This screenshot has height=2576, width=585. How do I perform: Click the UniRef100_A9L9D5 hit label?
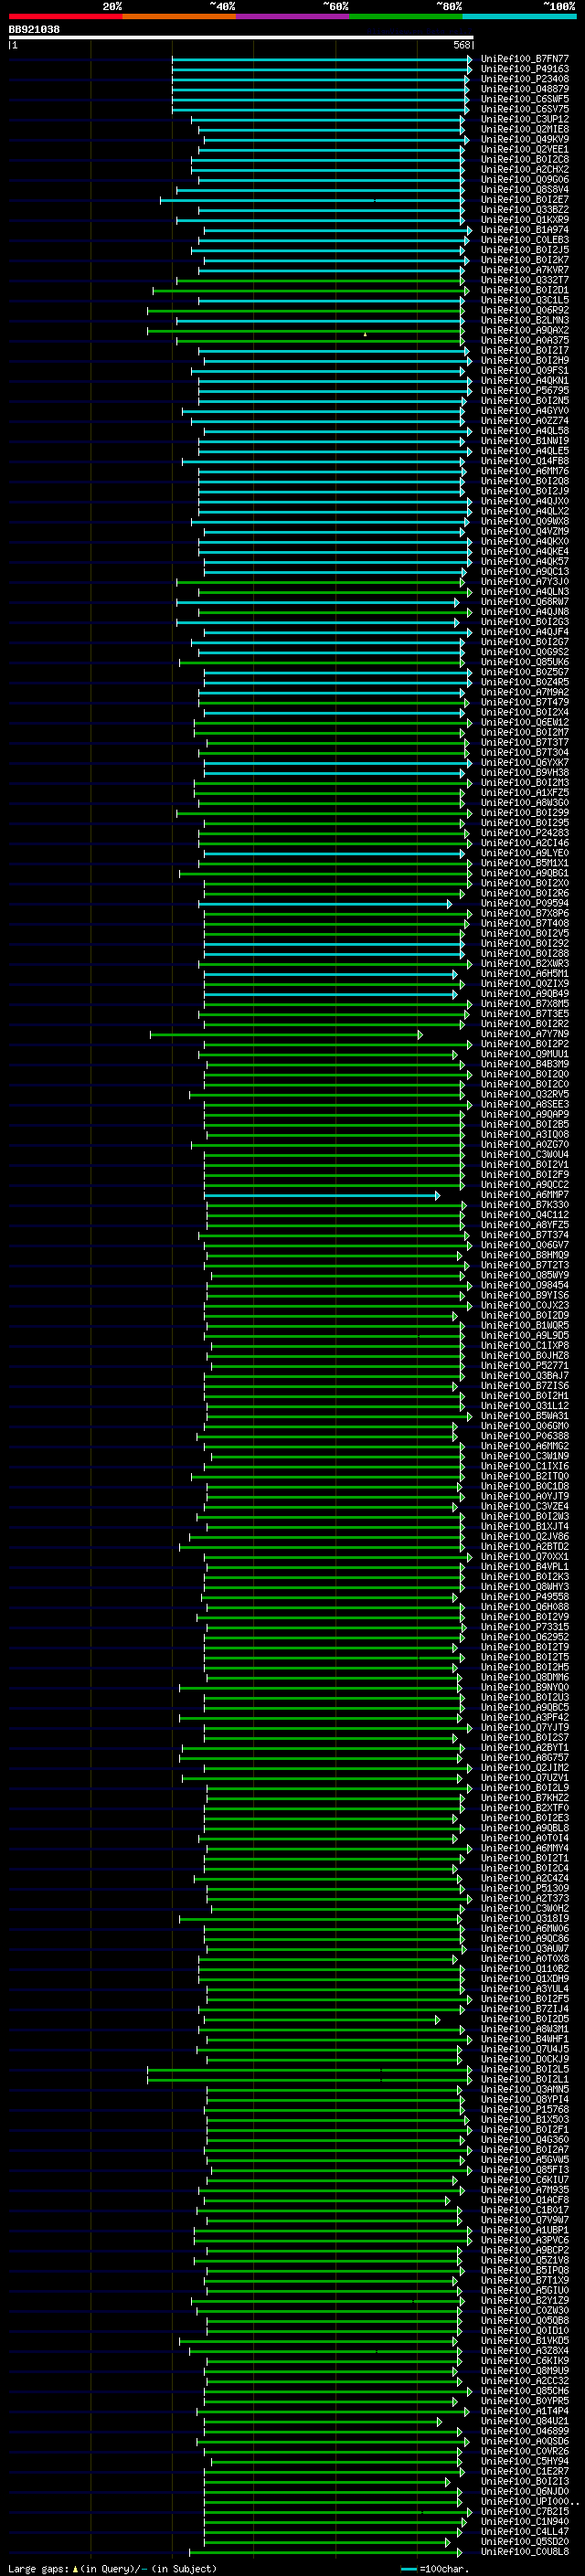click(525, 1335)
